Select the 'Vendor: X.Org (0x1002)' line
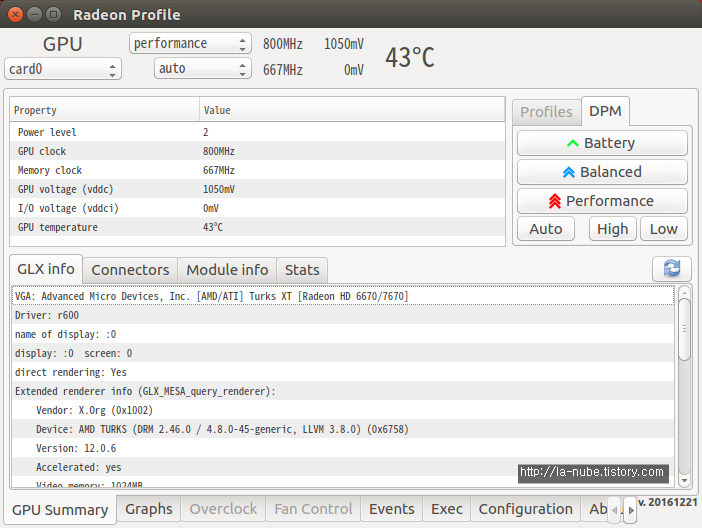702x528 pixels. (x=343, y=410)
